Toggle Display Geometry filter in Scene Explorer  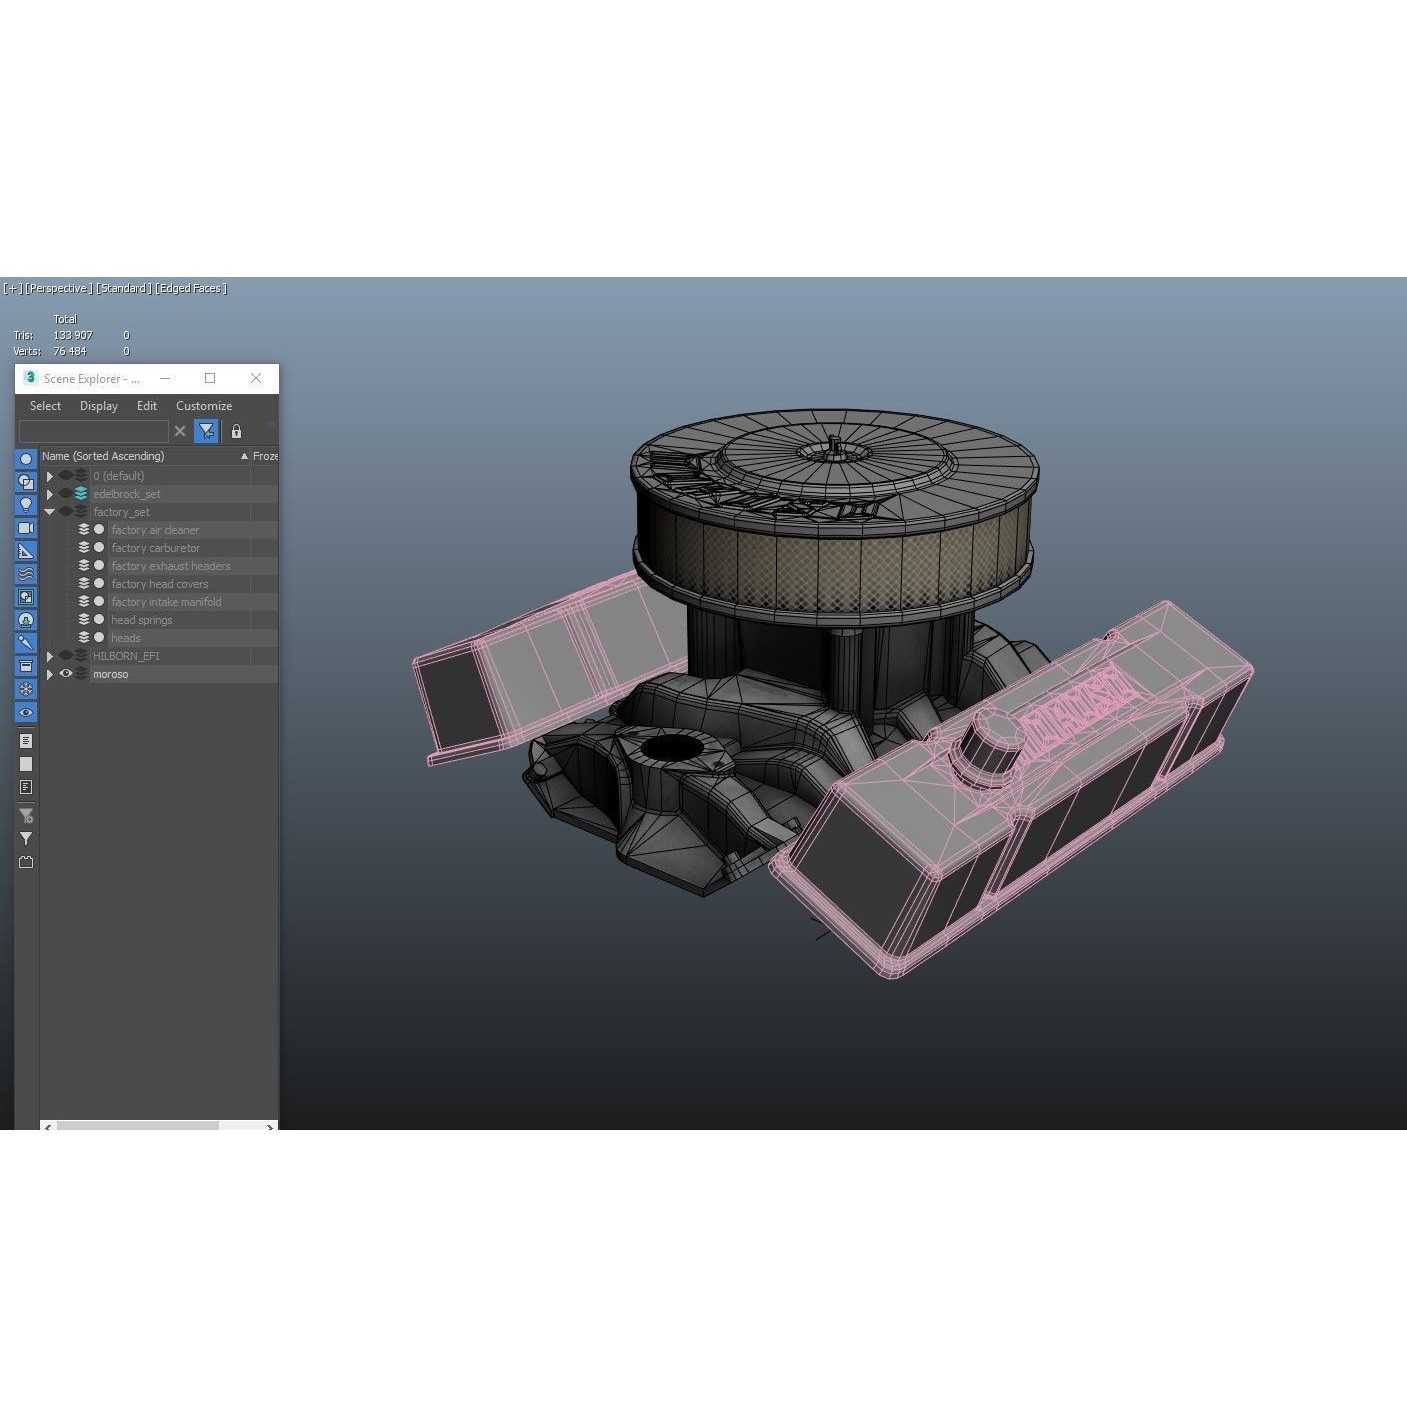point(25,459)
